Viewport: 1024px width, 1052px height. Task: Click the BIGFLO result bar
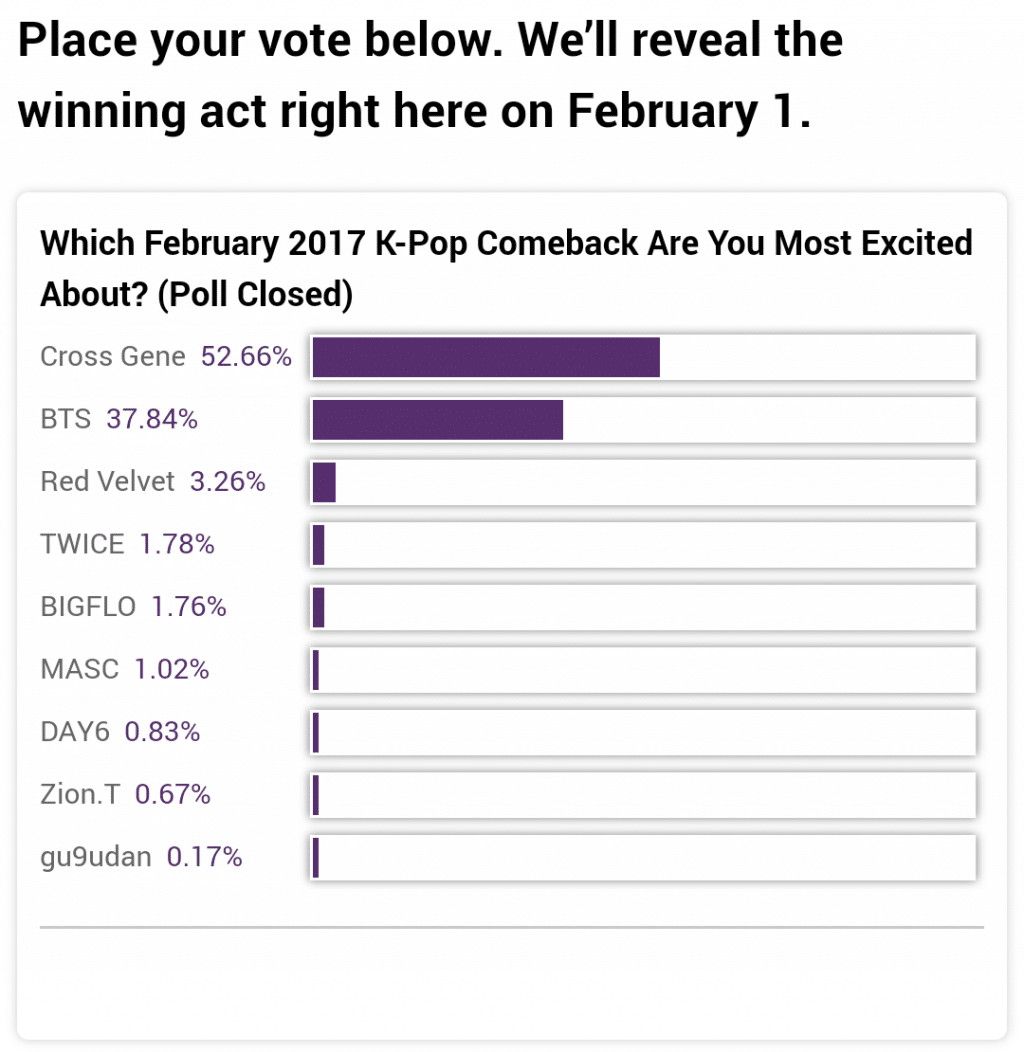[643, 607]
